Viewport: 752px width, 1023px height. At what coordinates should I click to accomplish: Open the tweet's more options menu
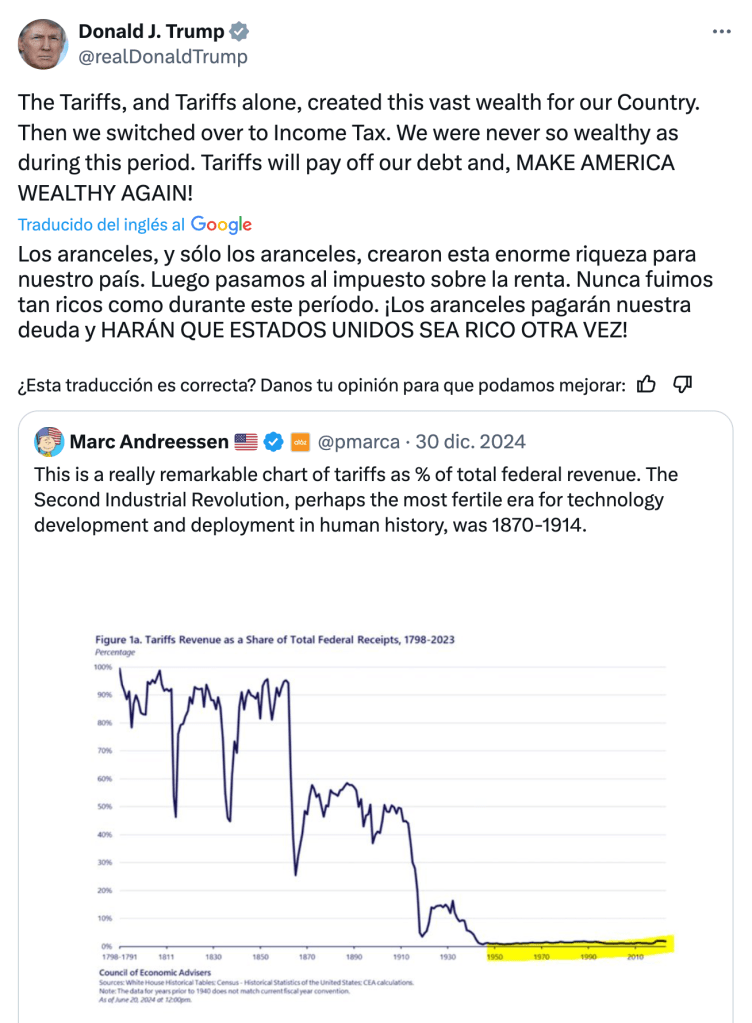(x=721, y=32)
